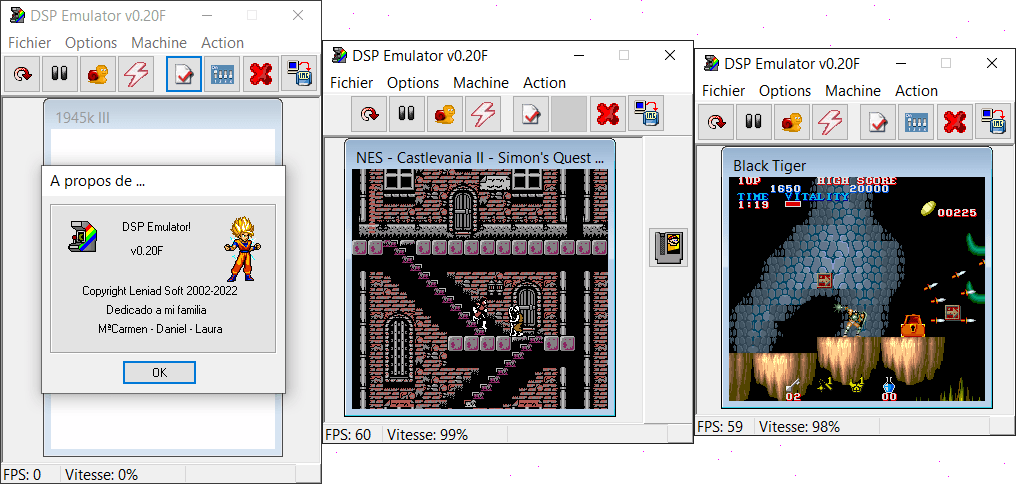1016x484 pixels.
Task: Open Machine menu in left window
Action: (x=159, y=43)
